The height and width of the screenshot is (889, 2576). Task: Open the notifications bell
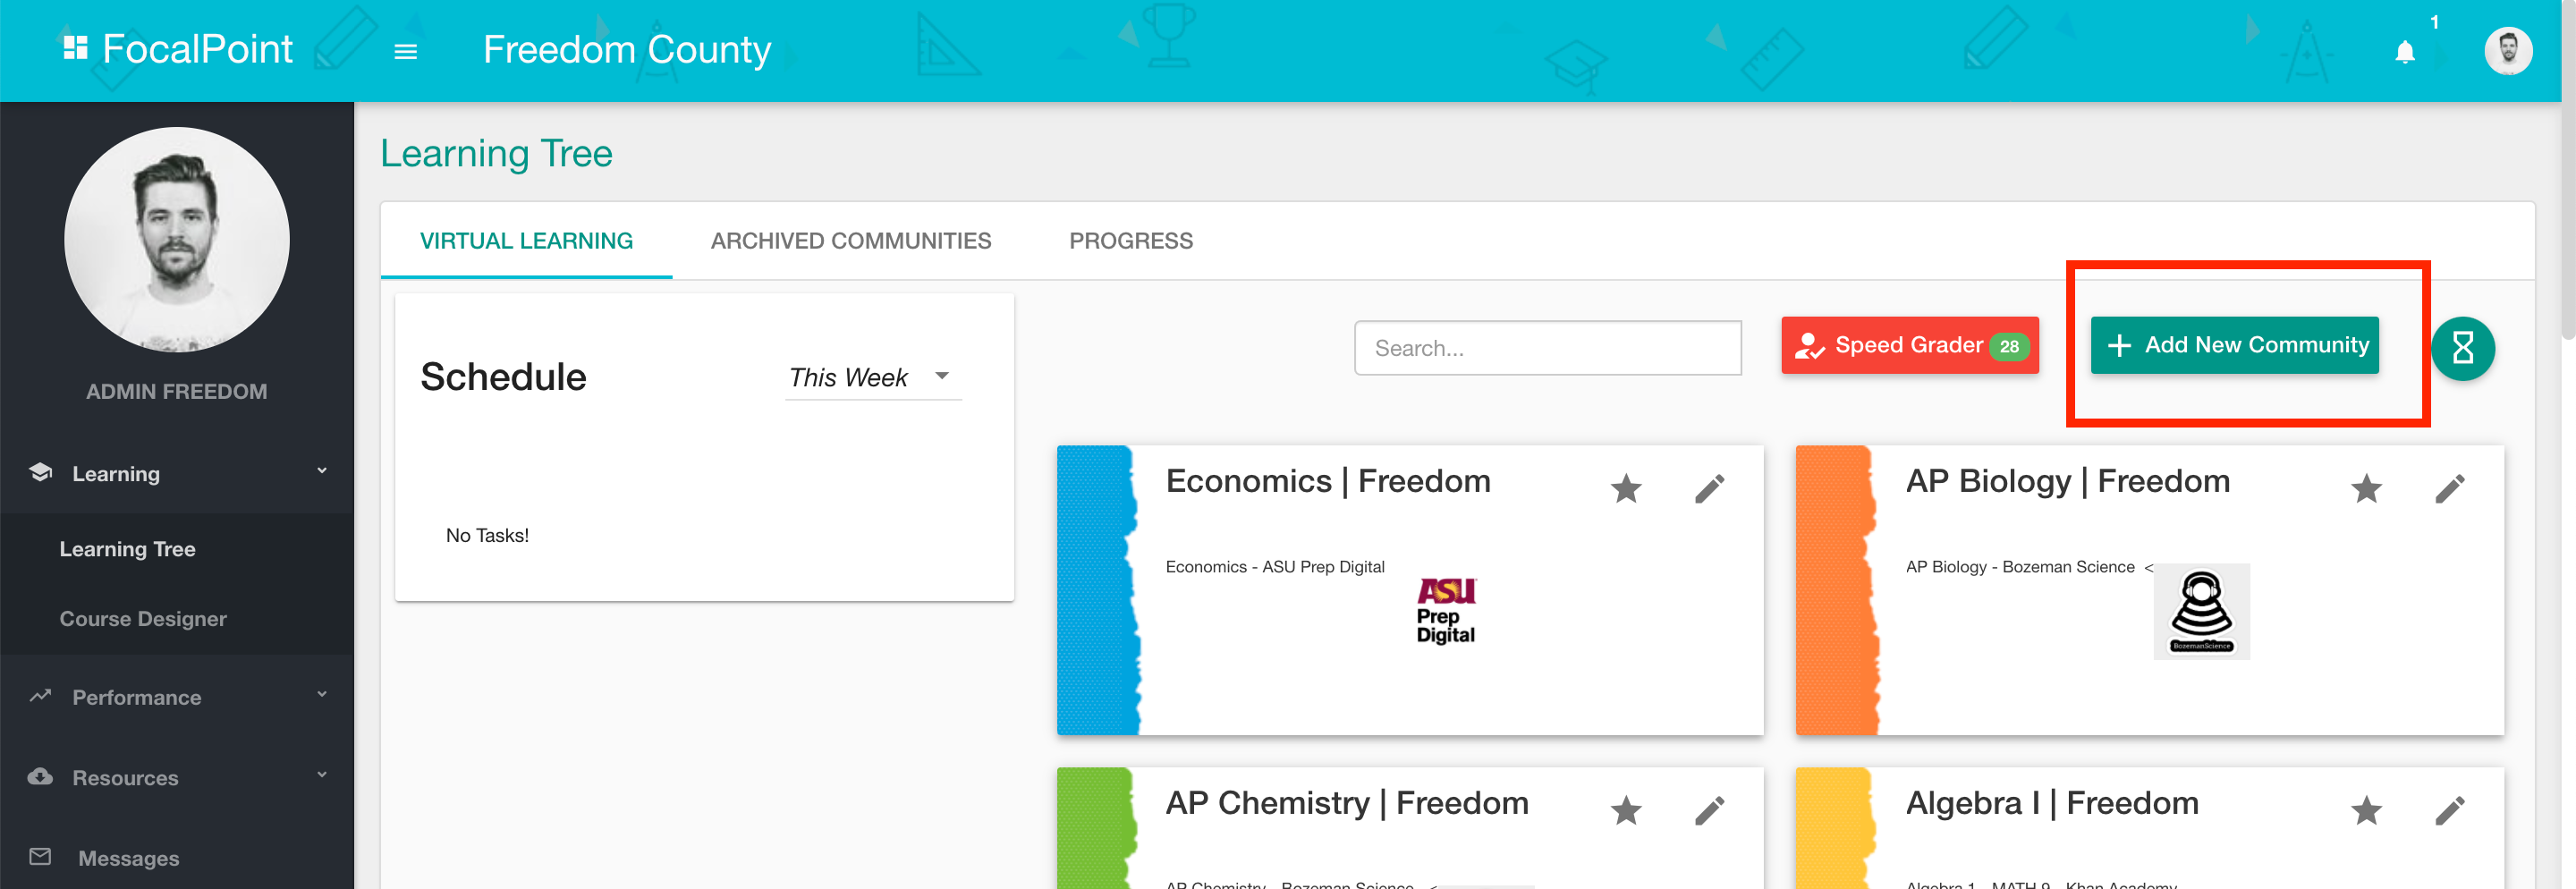point(2405,51)
